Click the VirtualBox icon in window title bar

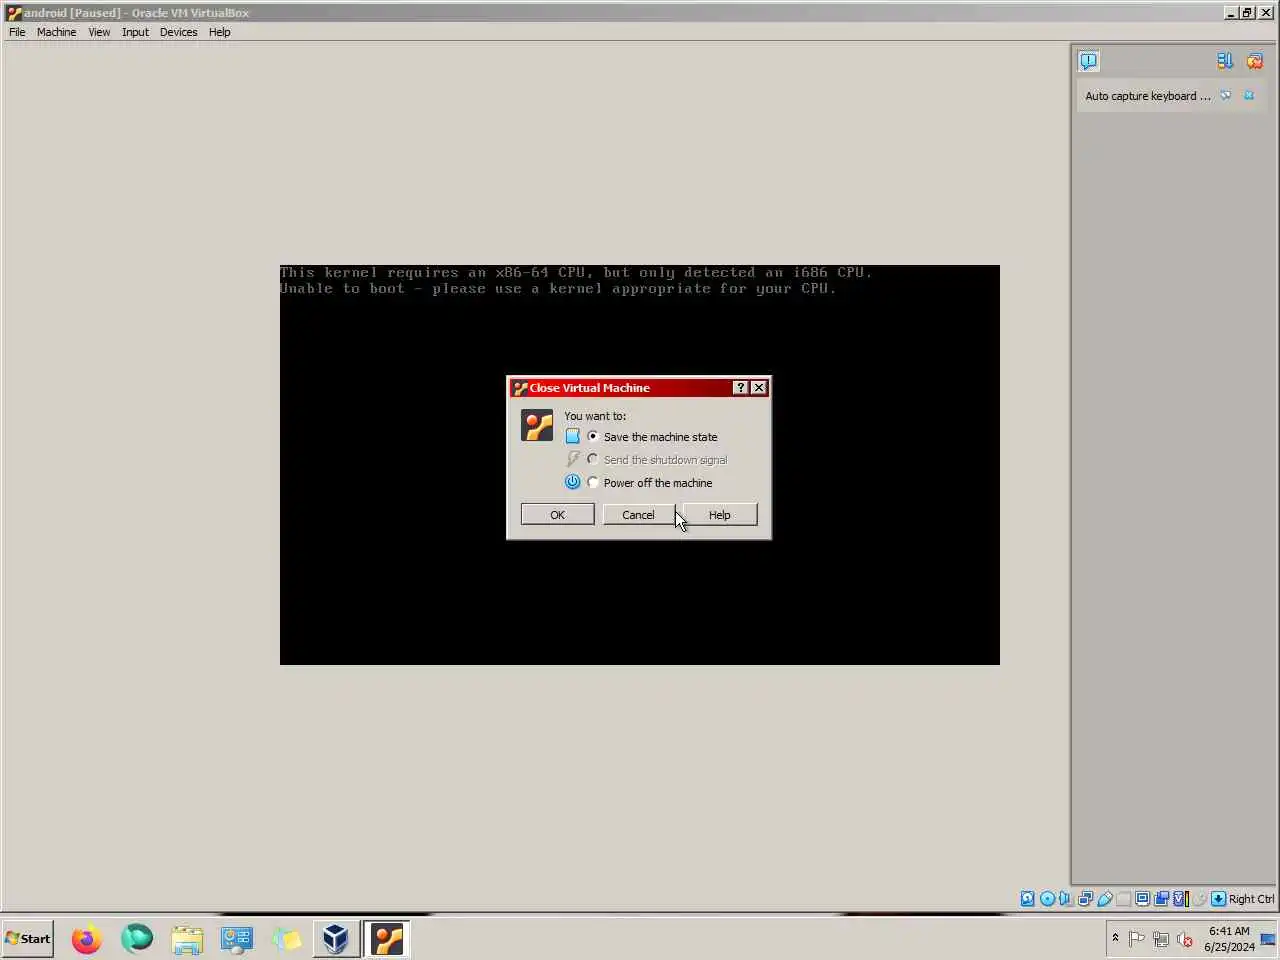coord(14,13)
